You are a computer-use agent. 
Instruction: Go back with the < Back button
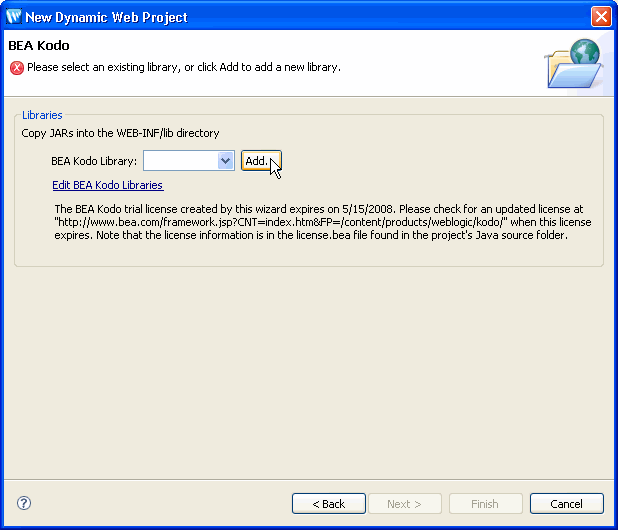(329, 504)
